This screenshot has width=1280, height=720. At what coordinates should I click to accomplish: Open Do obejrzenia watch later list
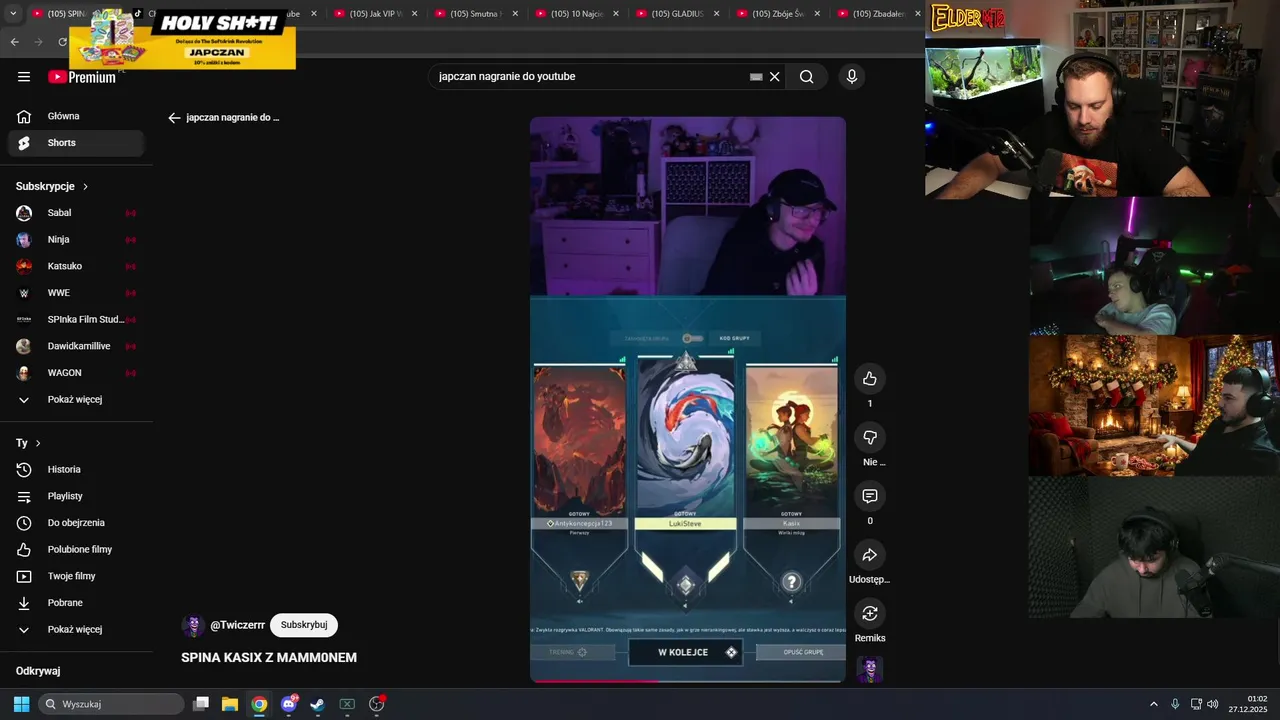(x=76, y=523)
